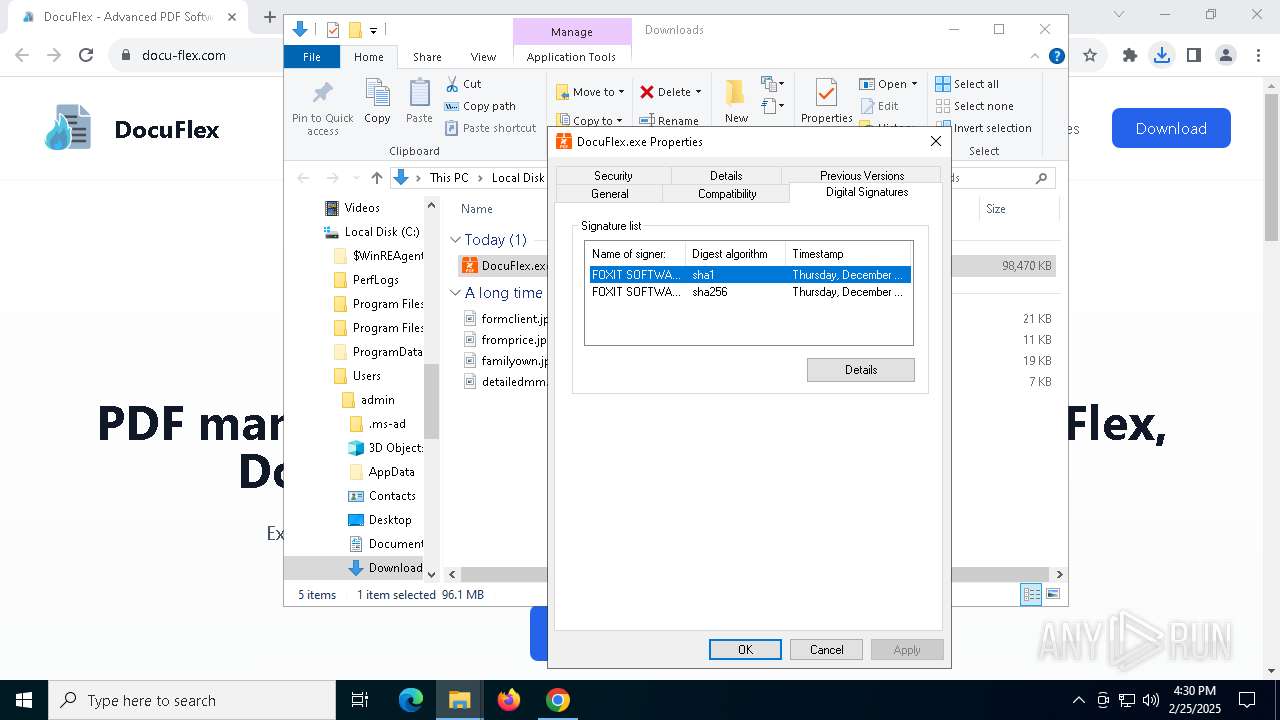Open the Application Tools tab
The height and width of the screenshot is (720, 1280).
pos(571,57)
